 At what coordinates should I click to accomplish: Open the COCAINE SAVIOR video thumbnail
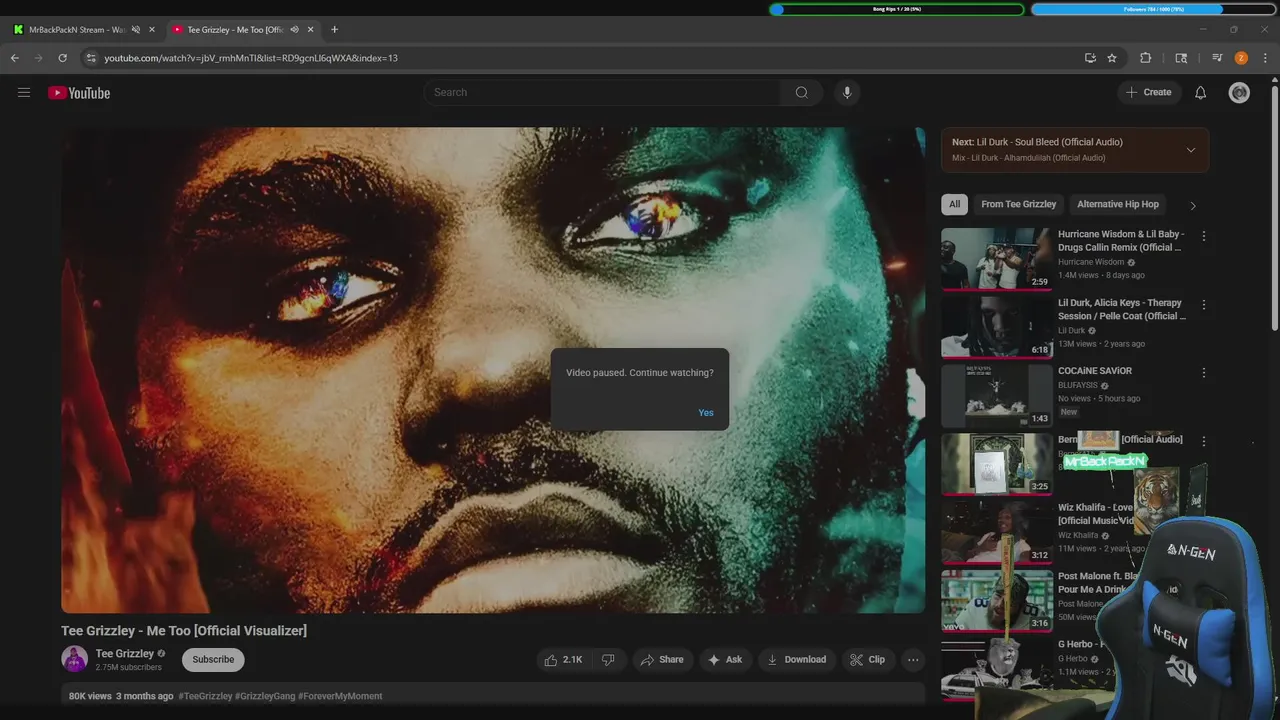pos(996,395)
